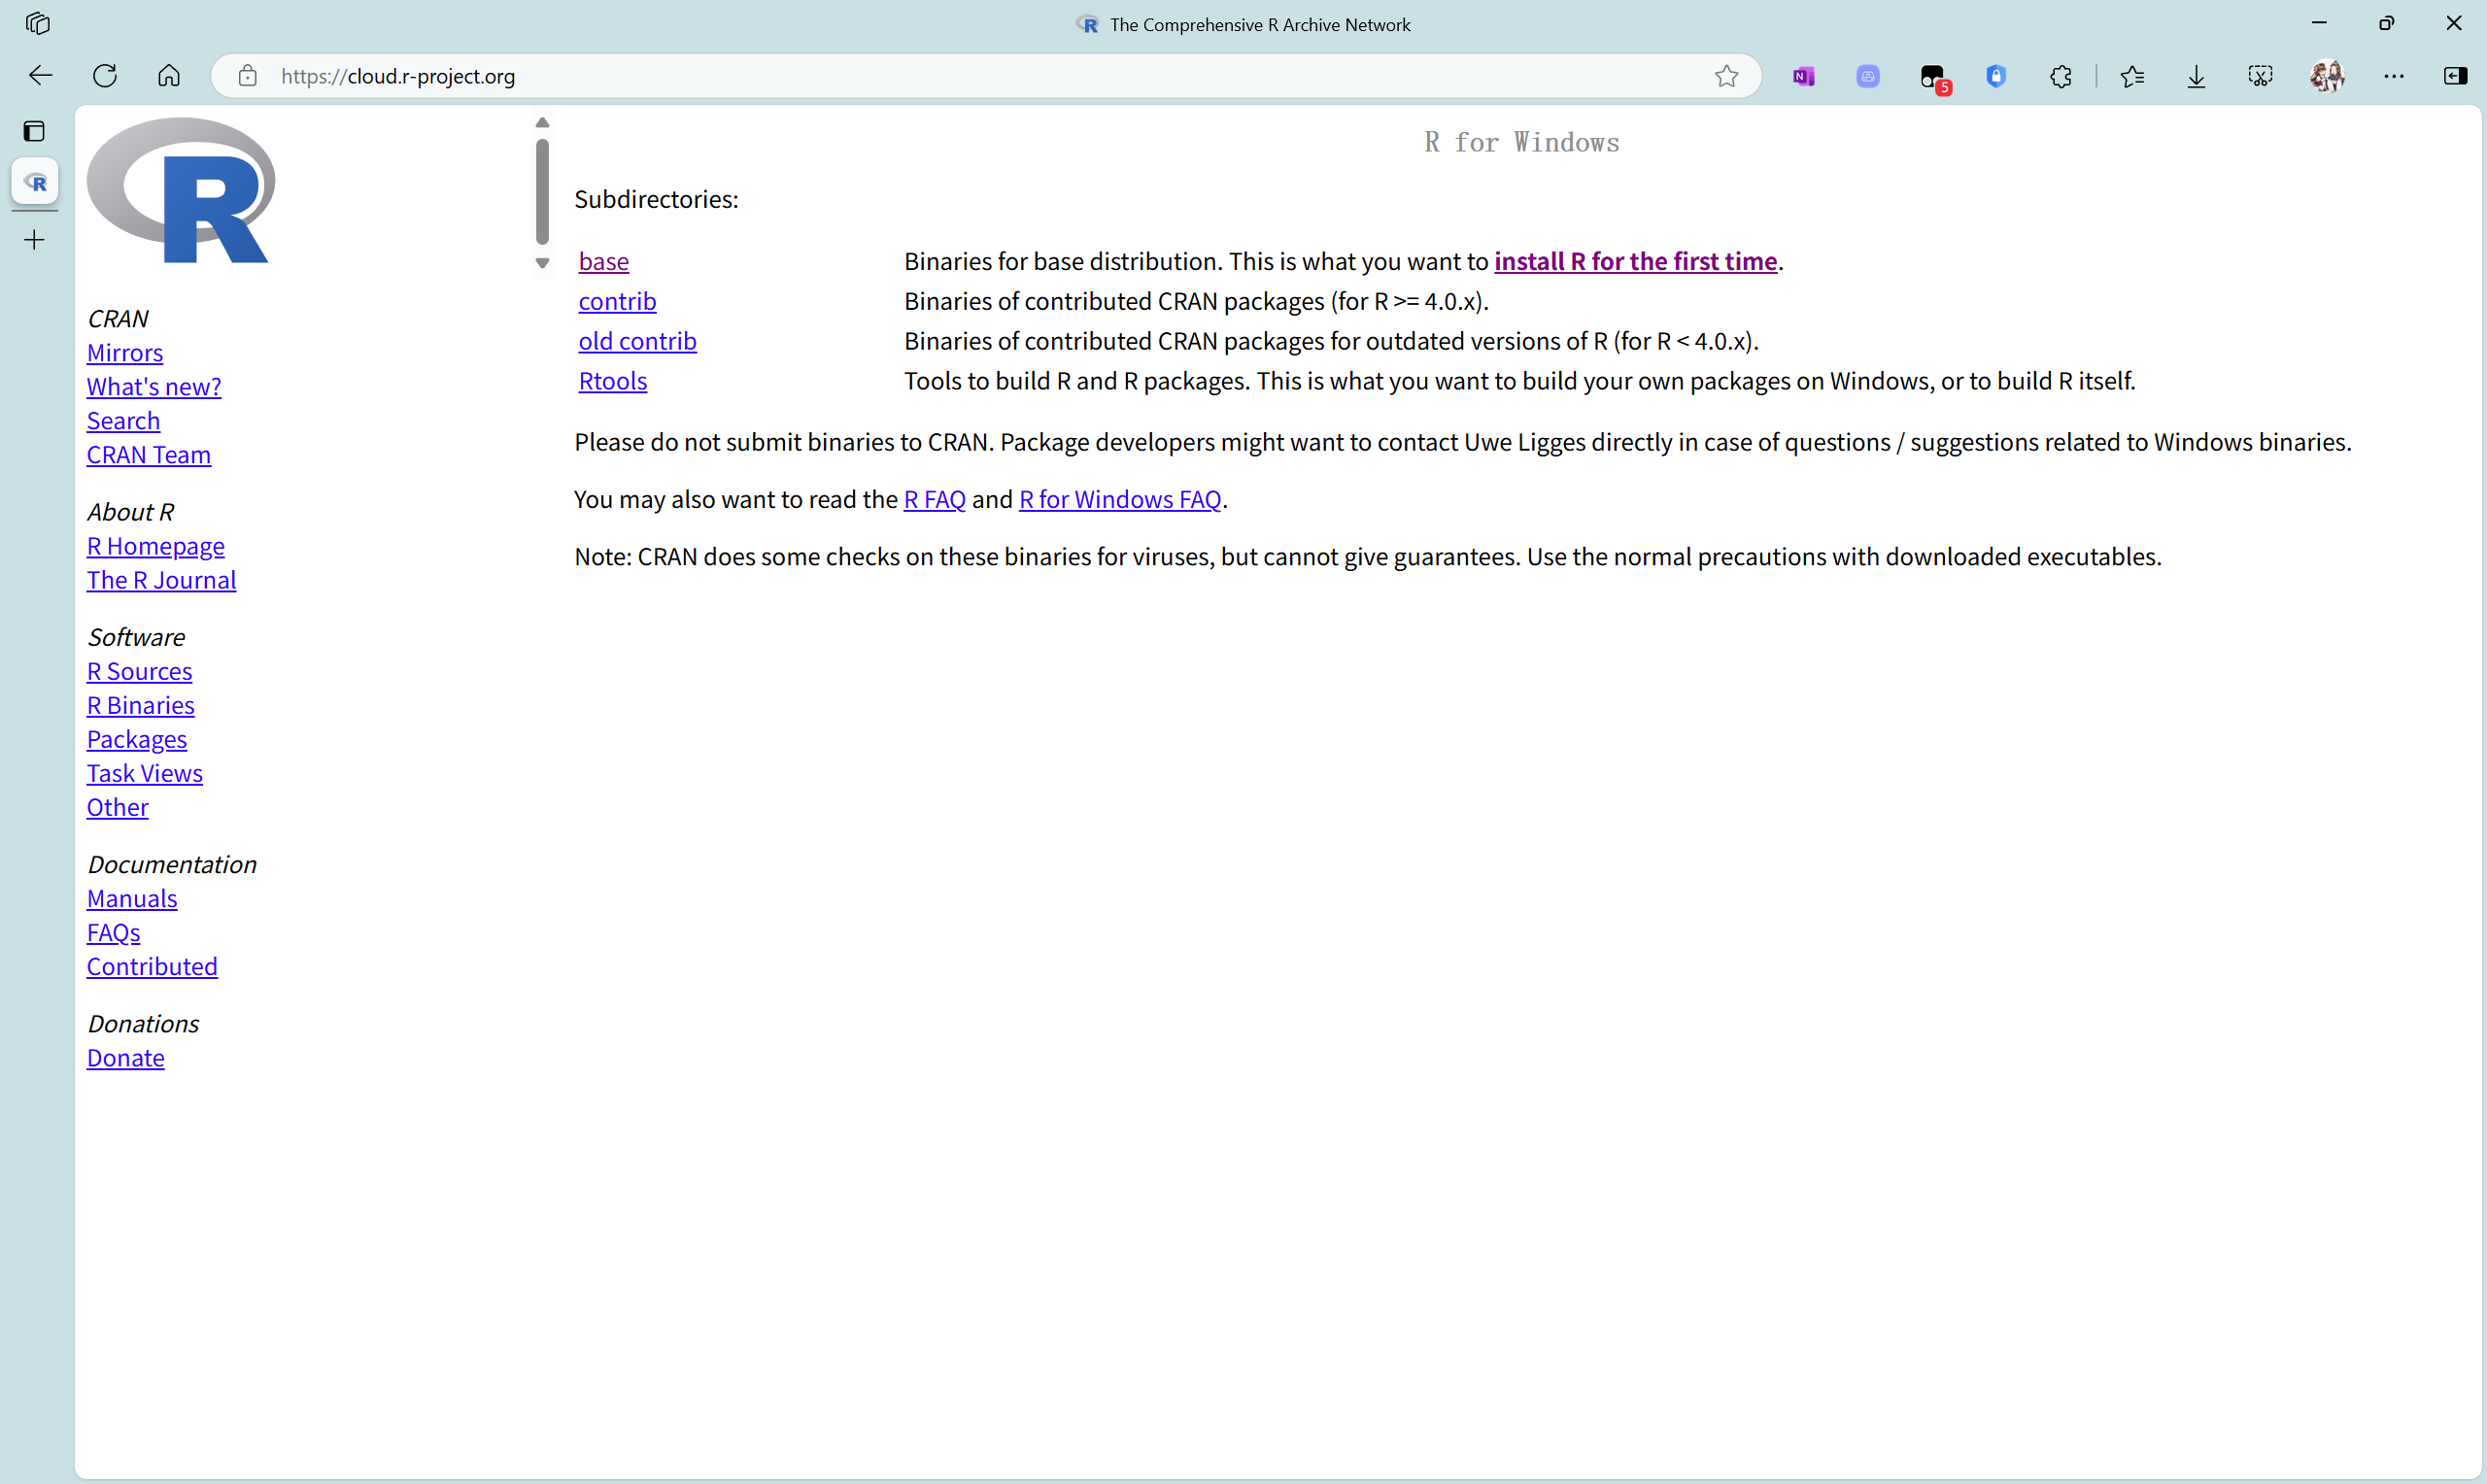Image resolution: width=2487 pixels, height=1484 pixels.
Task: Open the blue shield extension icon
Action: tap(1996, 76)
